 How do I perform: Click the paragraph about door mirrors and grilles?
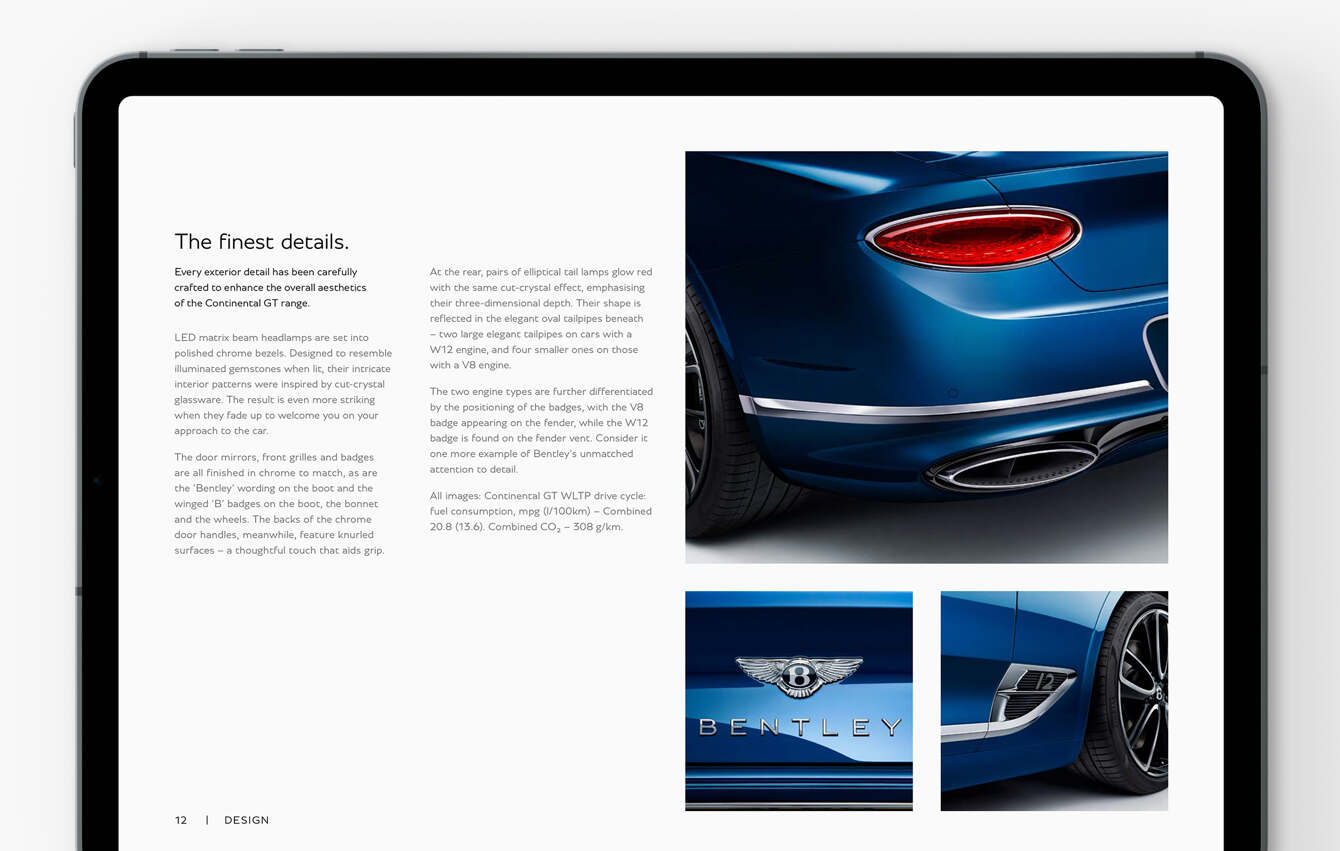[279, 504]
